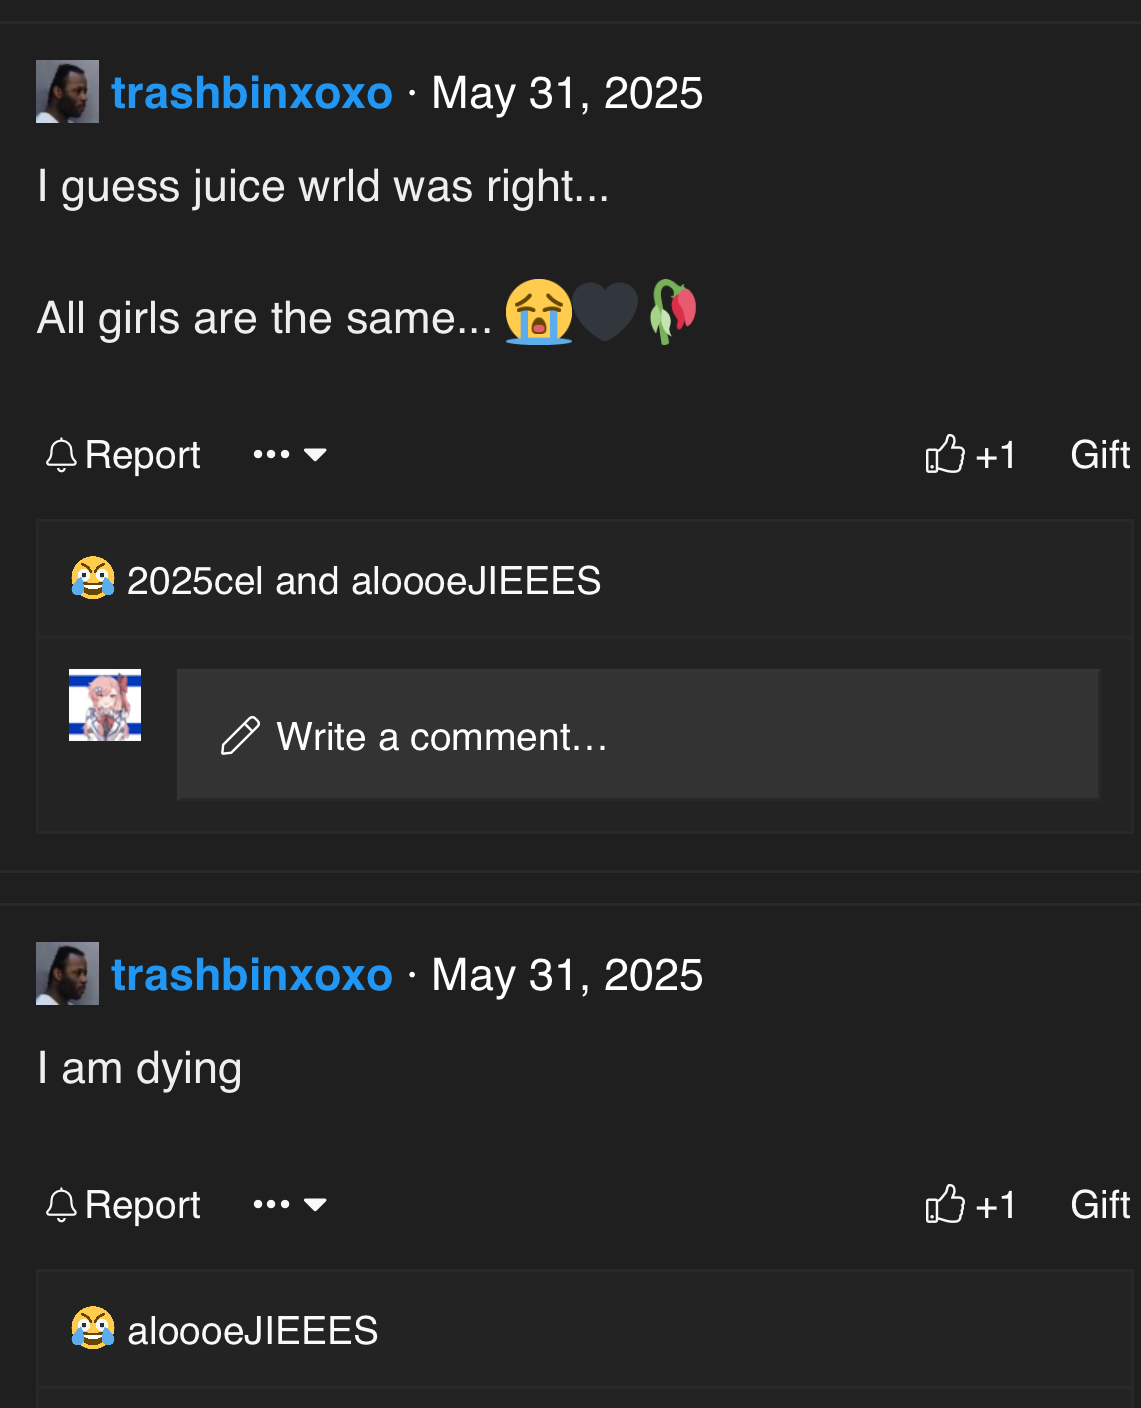The image size is (1141, 1408).
Task: Click the Write a comment field
Action: (637, 735)
